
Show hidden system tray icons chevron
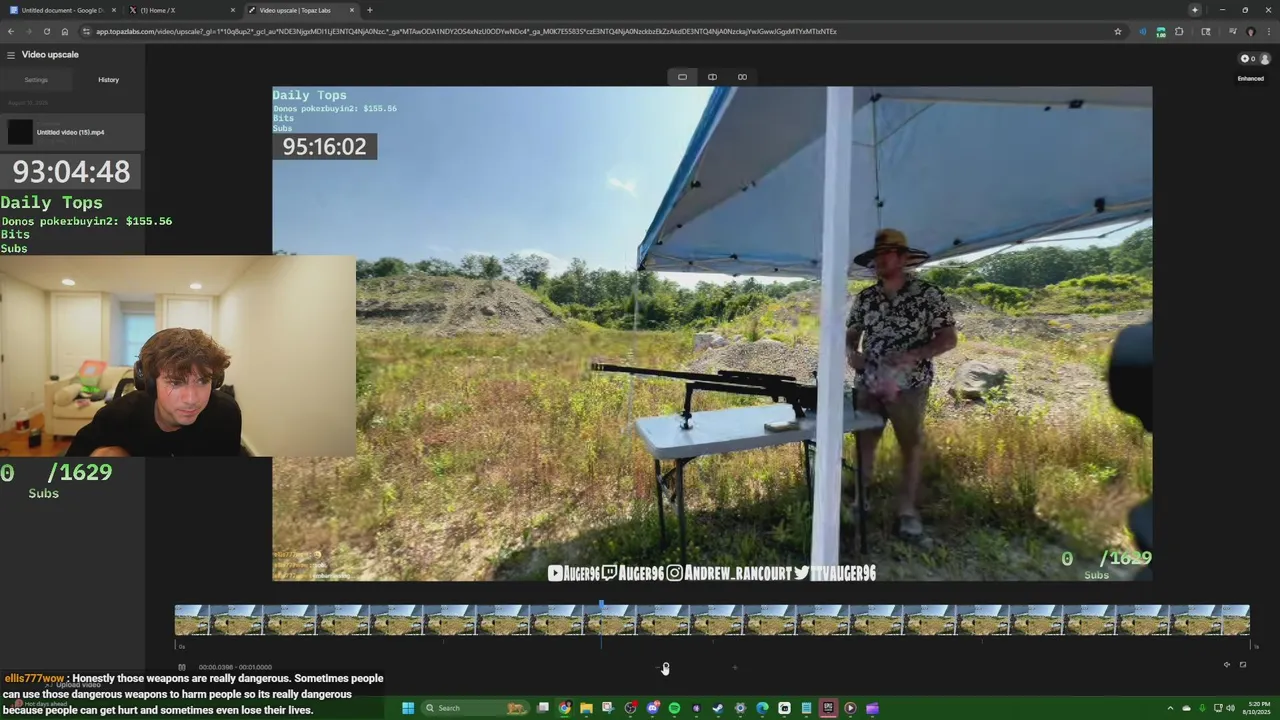point(1170,708)
